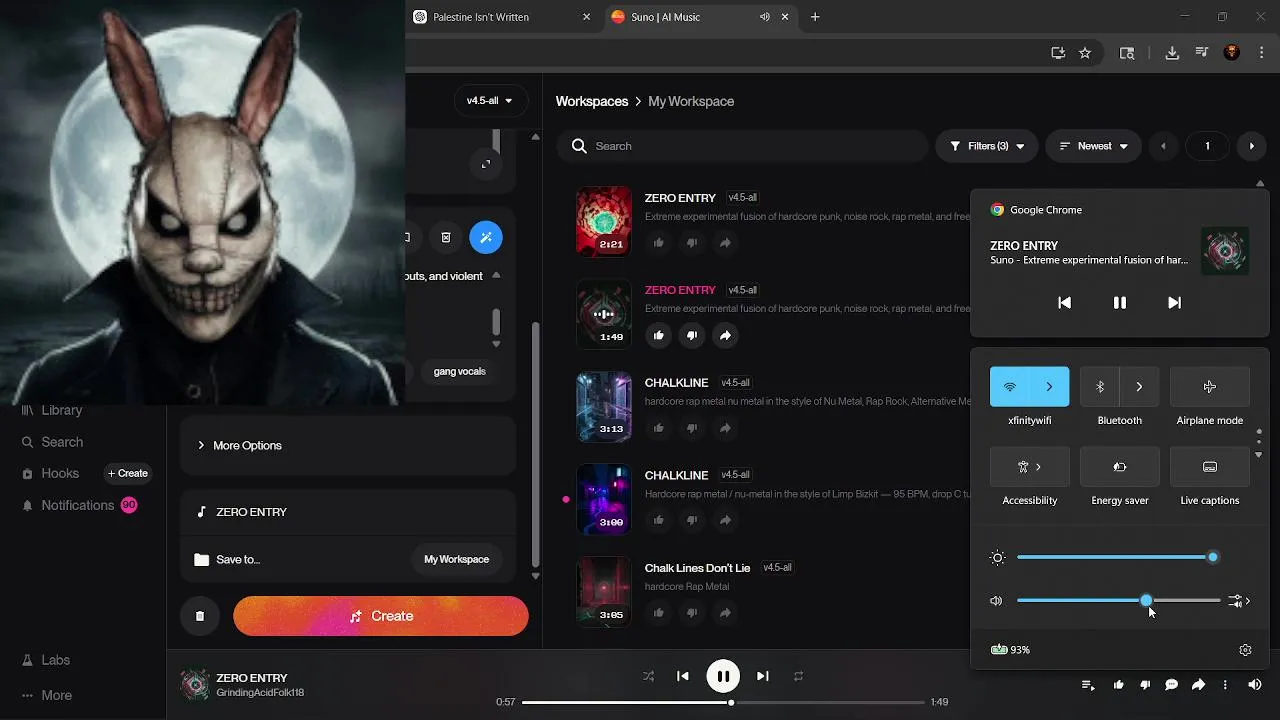
Task: Mute system volume via speaker icon by slider
Action: click(996, 601)
